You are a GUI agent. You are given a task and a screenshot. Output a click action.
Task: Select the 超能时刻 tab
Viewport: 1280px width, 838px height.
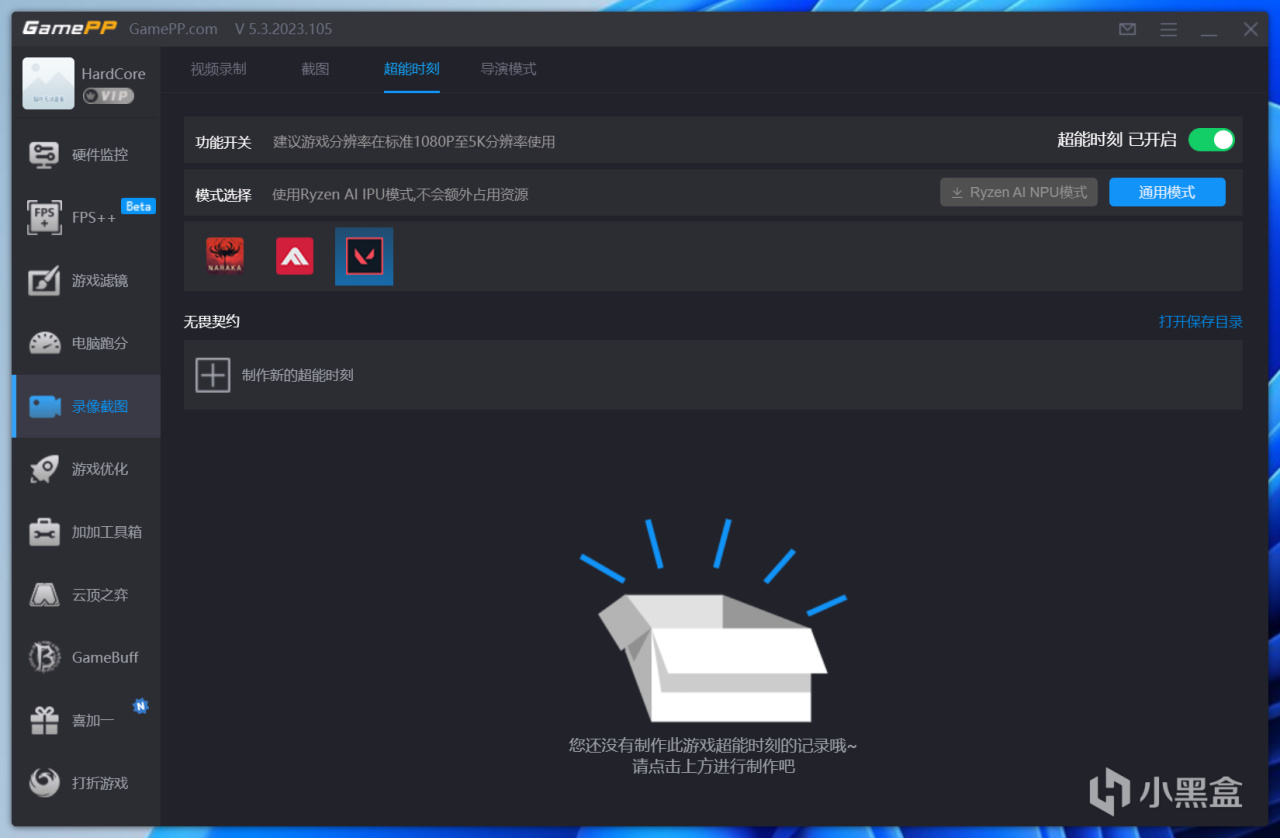(411, 69)
